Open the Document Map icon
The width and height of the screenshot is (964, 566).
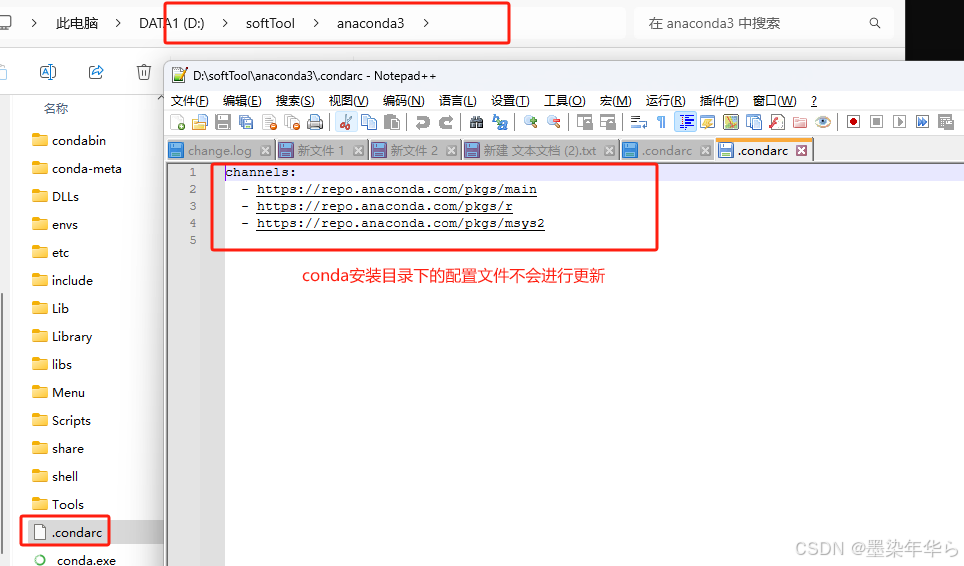click(731, 122)
